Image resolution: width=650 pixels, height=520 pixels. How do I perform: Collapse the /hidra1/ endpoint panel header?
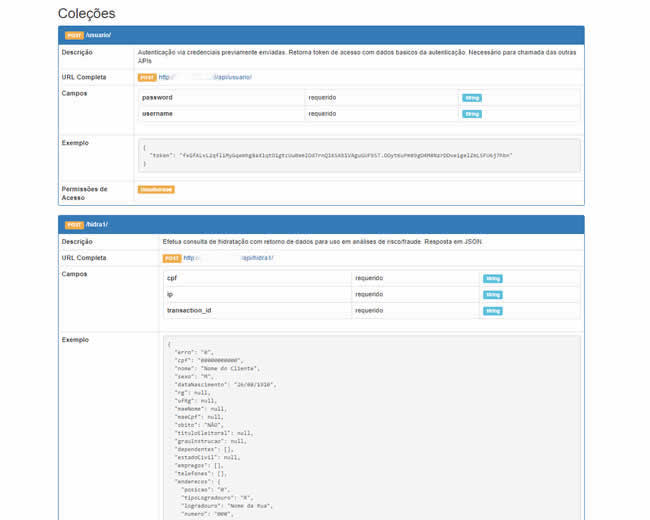[x=320, y=225]
